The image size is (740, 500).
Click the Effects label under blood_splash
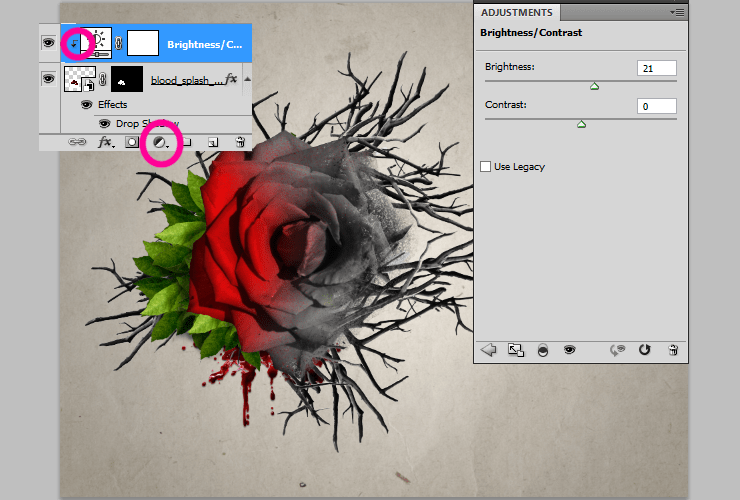[x=112, y=104]
